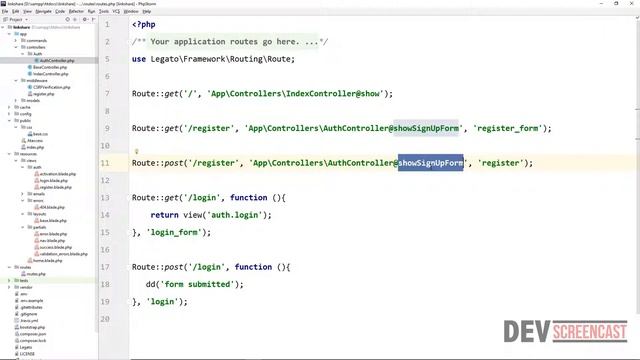640x360 pixels.
Task: Open the Navigate menu
Action: (43, 11)
